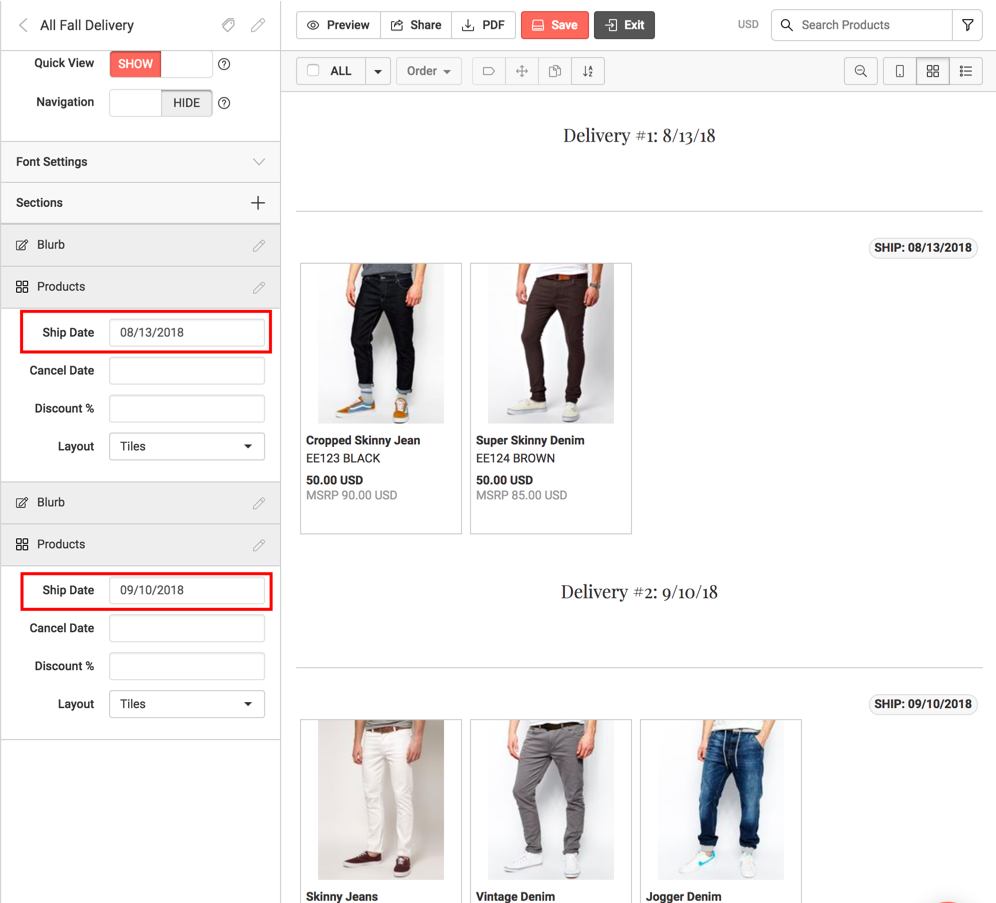Open Navigation help question mark
The image size is (996, 903).
pyautogui.click(x=224, y=103)
